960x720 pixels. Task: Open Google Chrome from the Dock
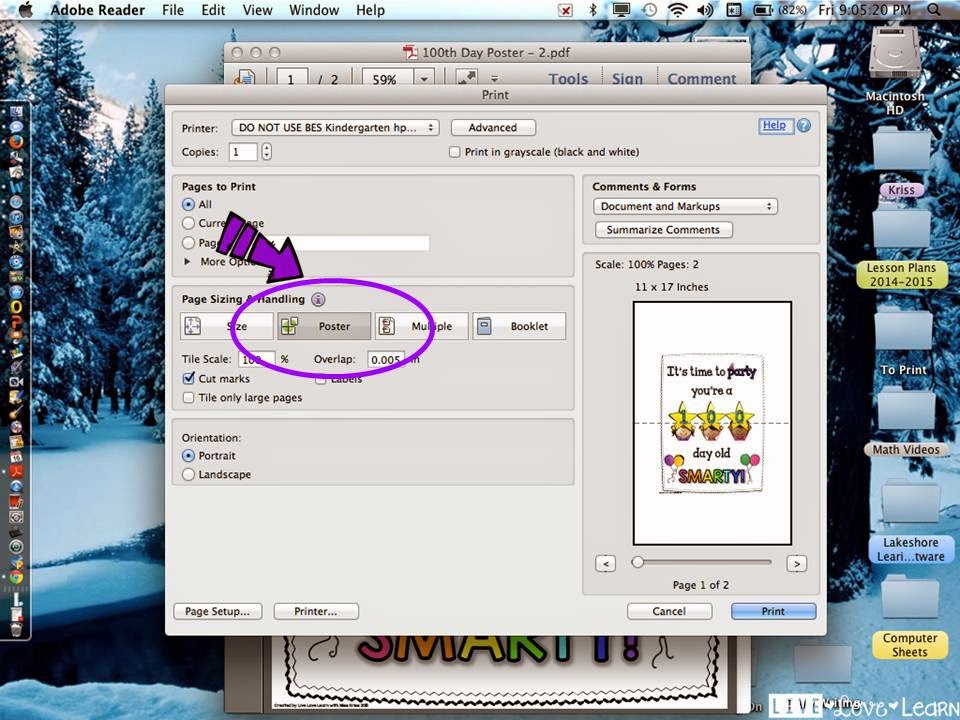16,577
